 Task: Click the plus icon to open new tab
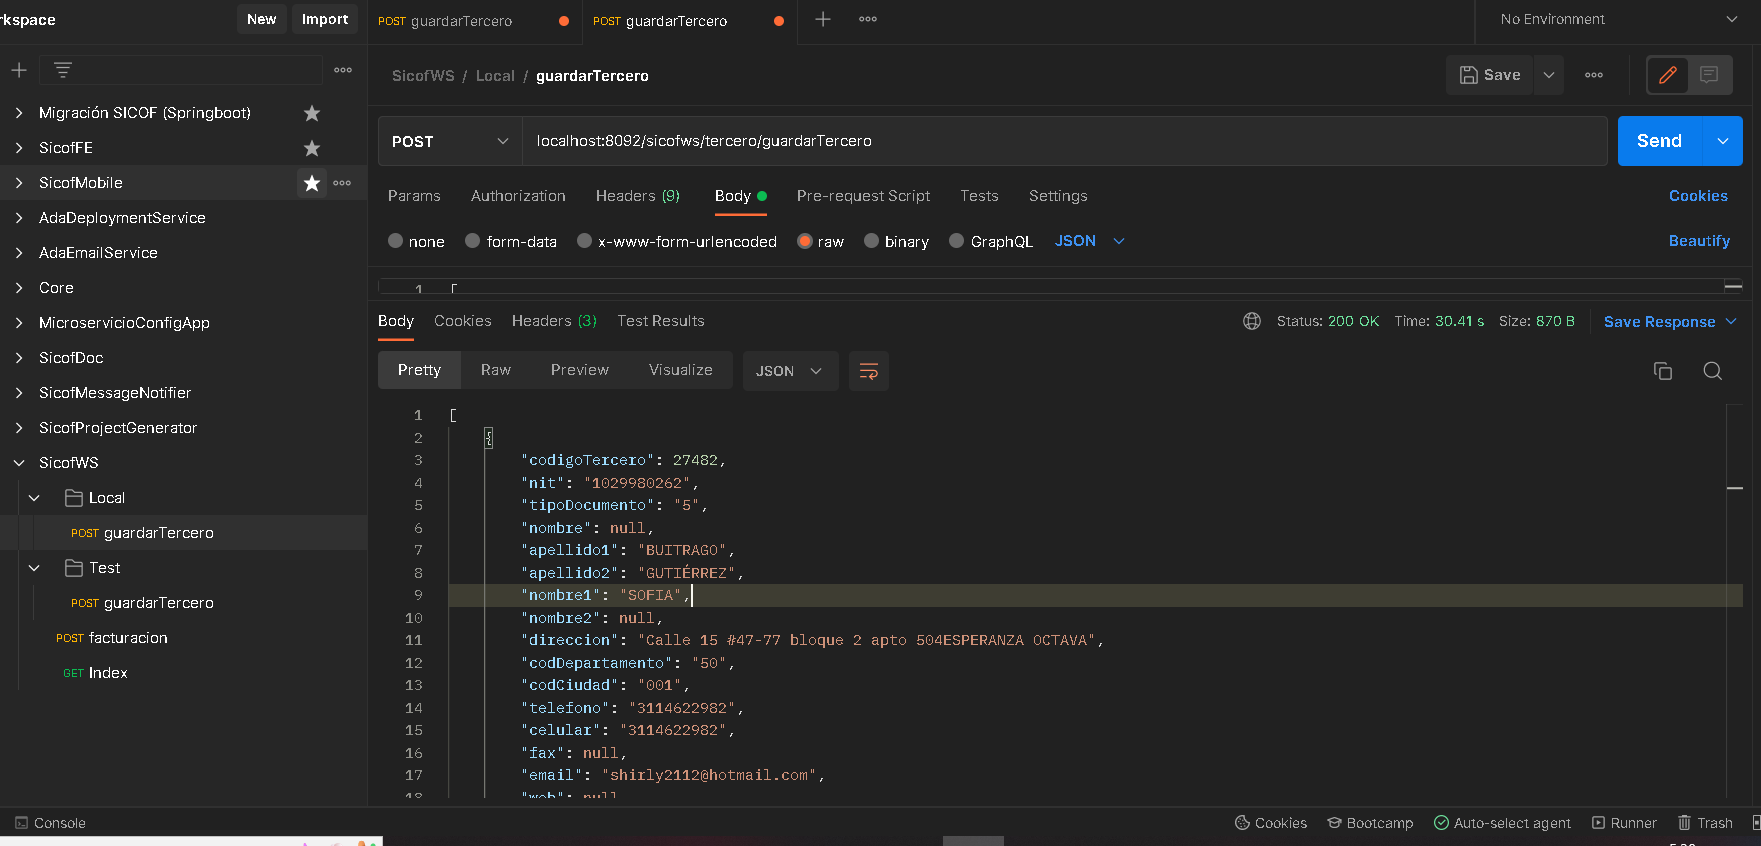point(822,19)
